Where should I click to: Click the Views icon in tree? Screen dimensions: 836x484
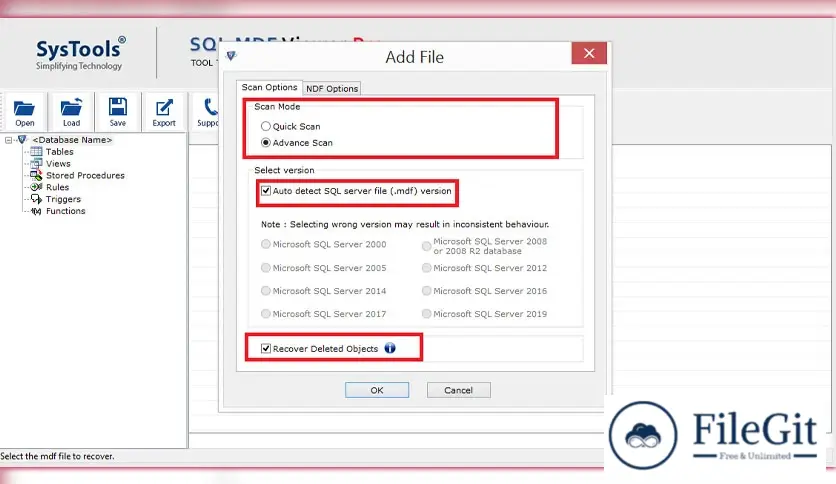(x=36, y=164)
